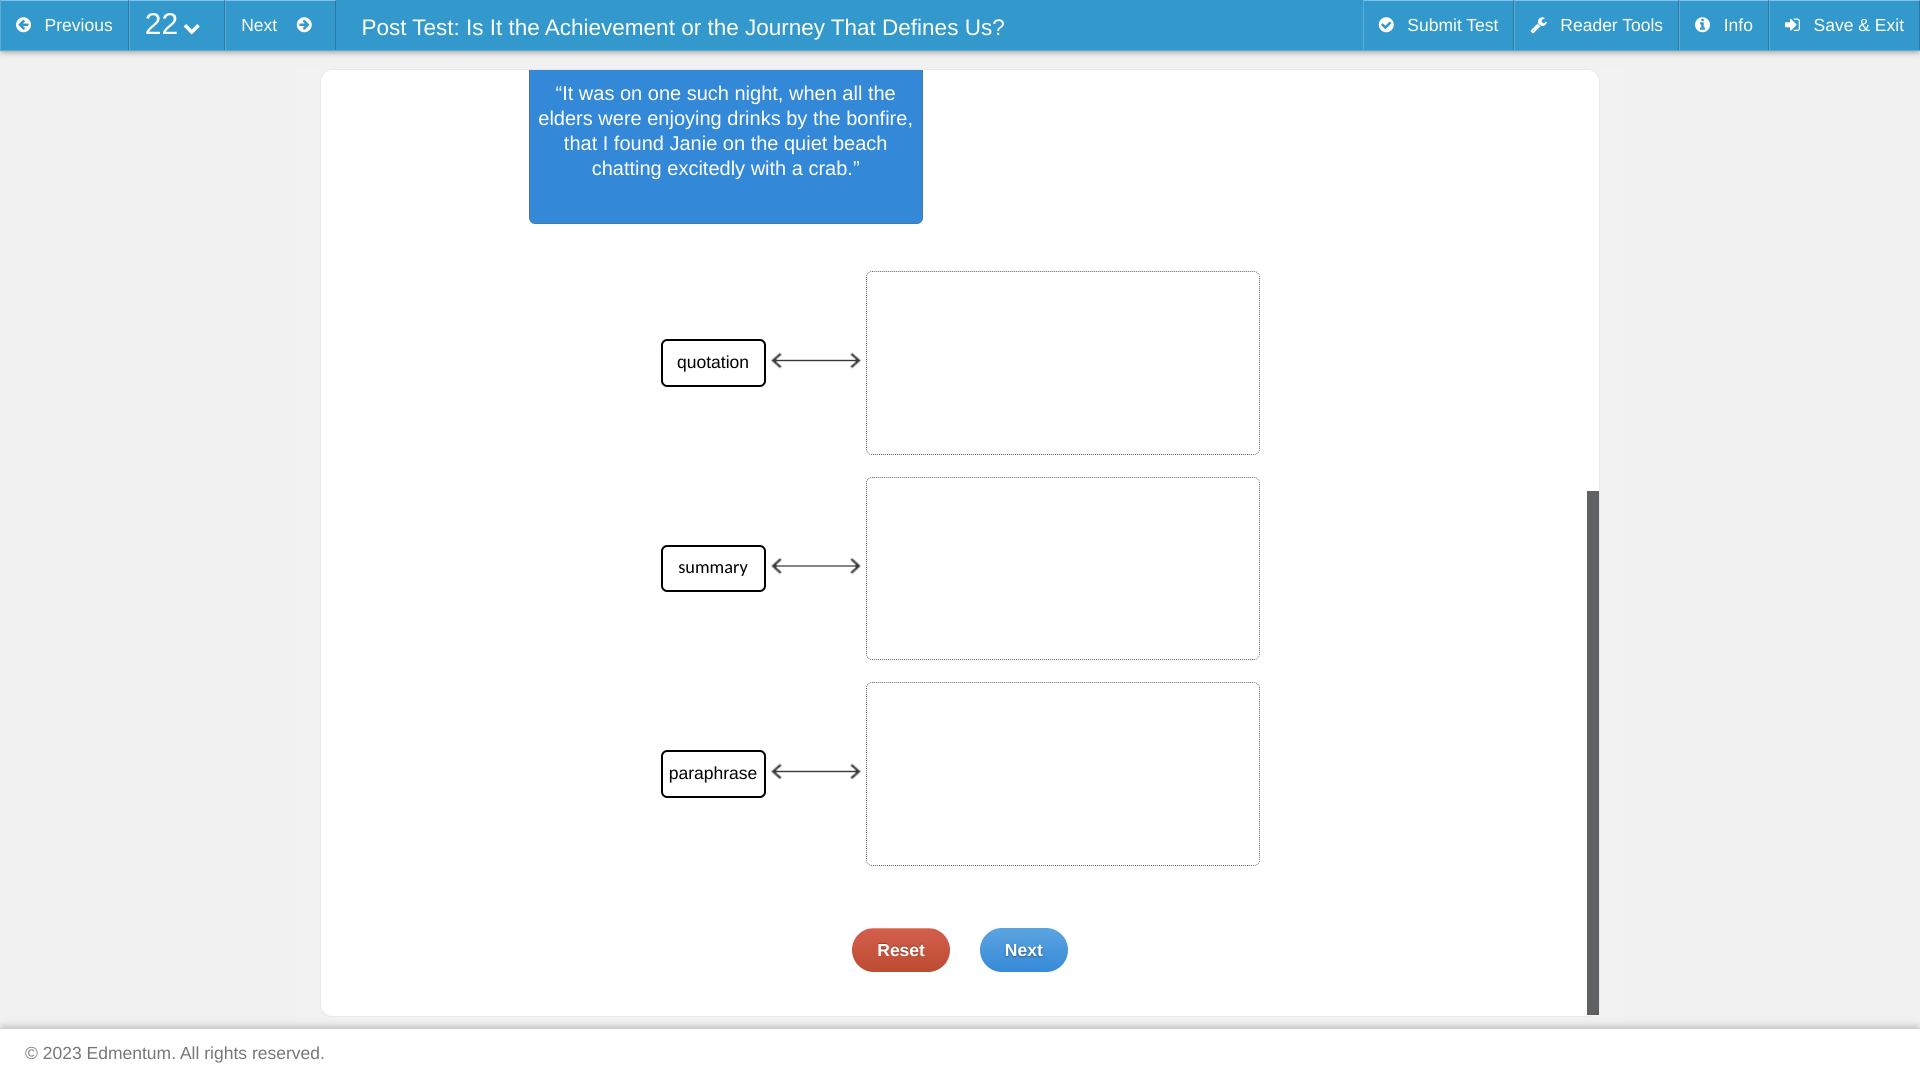The image size is (1920, 1080).
Task: Select the Reader Tools menu item
Action: (1596, 25)
